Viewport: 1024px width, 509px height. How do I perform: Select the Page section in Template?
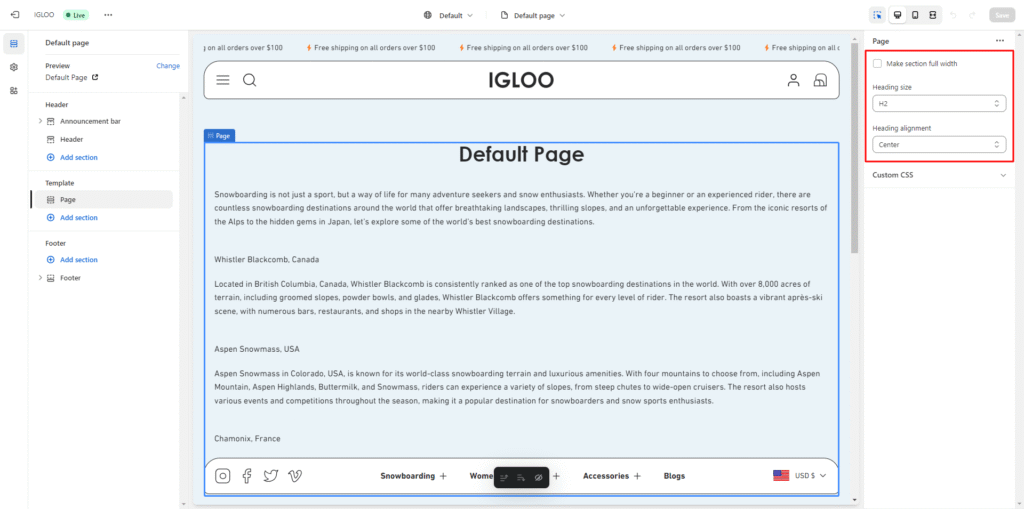point(68,199)
